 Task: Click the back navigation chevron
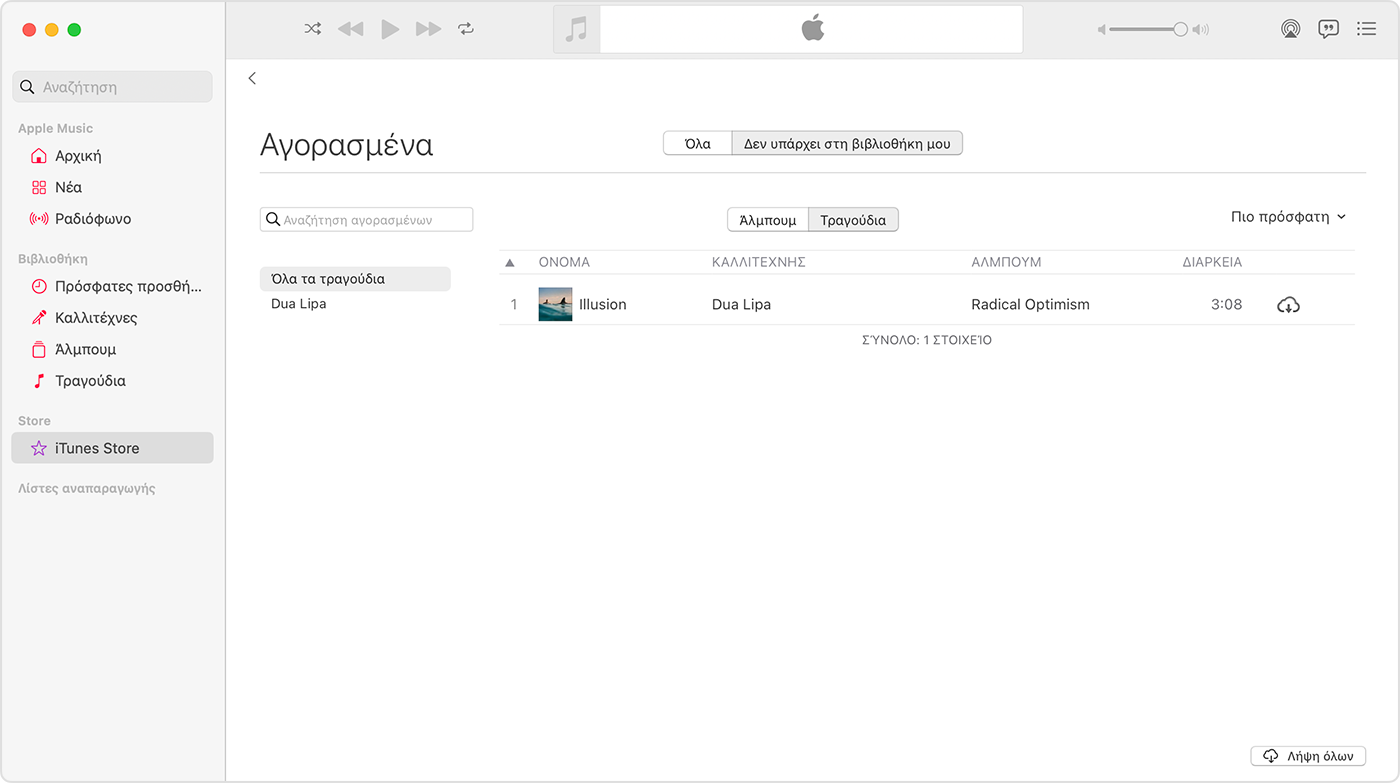pyautogui.click(x=252, y=78)
